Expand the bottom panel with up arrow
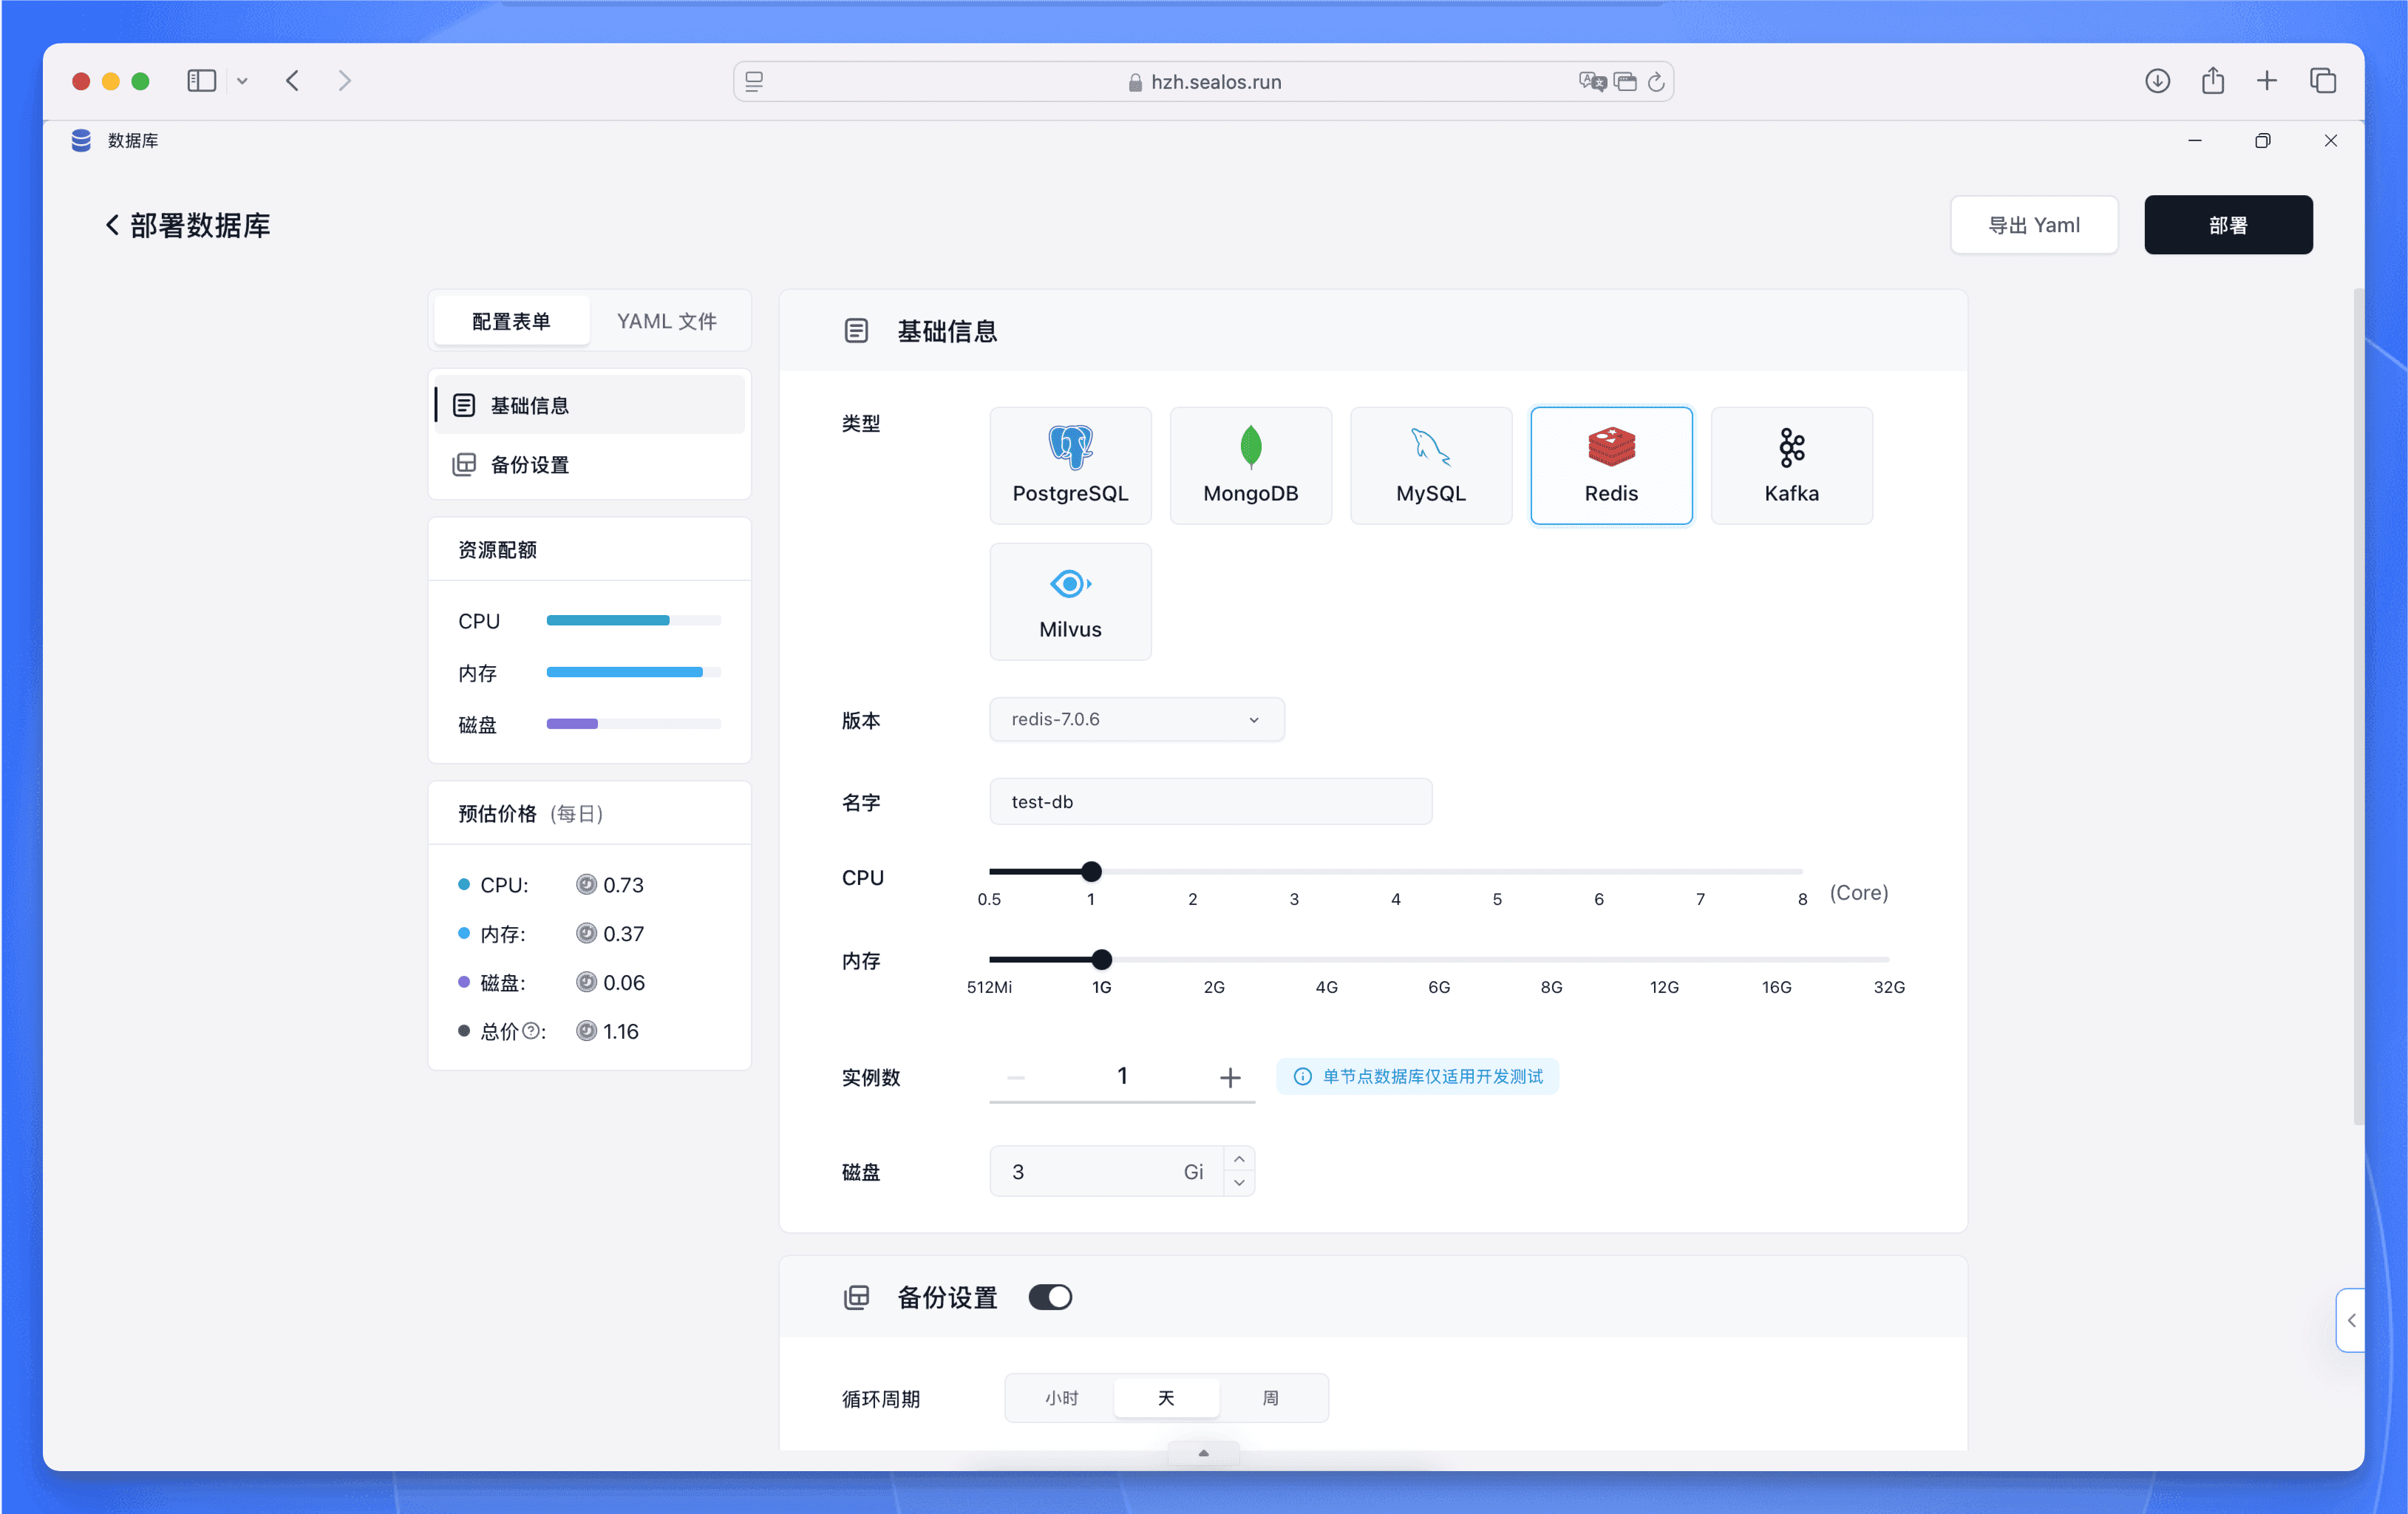The width and height of the screenshot is (2408, 1514). coord(1203,1453)
